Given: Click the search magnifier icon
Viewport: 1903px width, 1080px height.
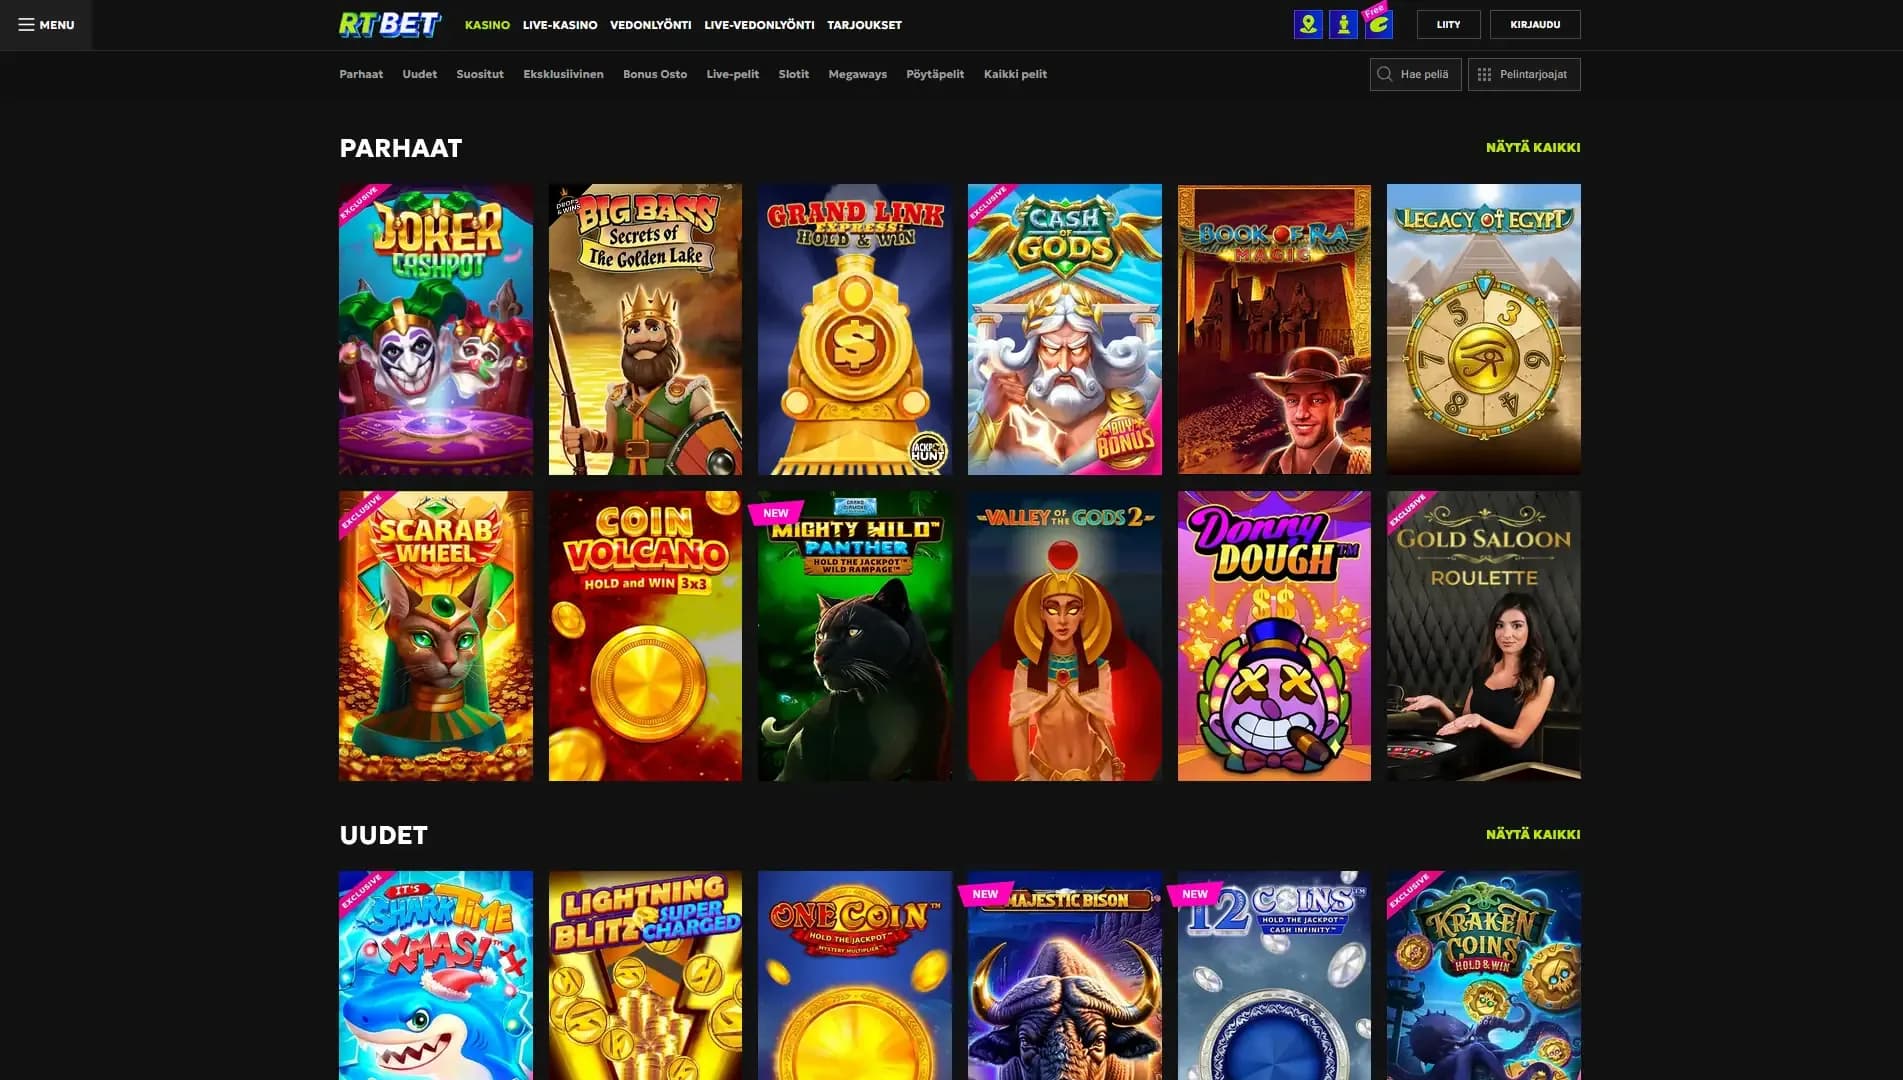Looking at the screenshot, I should [1385, 74].
